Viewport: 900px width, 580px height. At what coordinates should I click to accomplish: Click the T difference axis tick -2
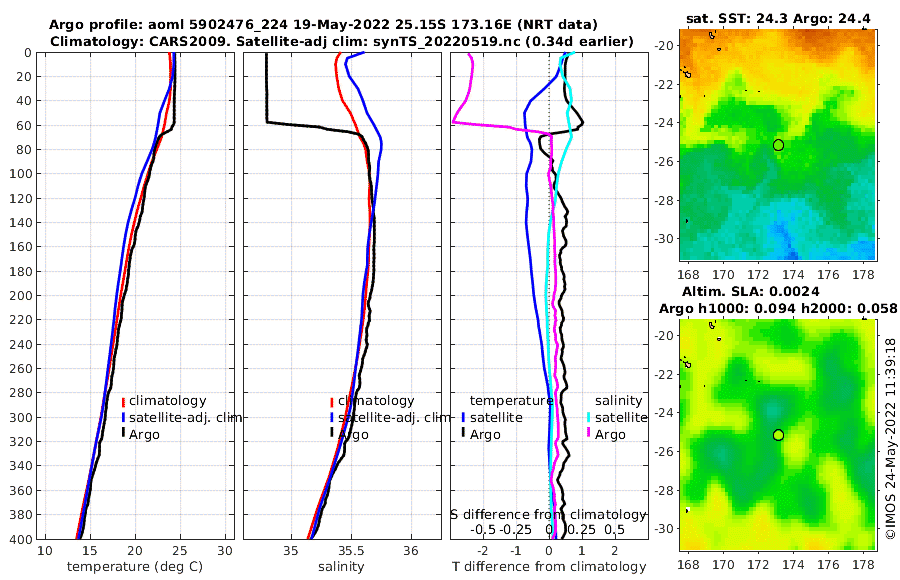pos(483,551)
